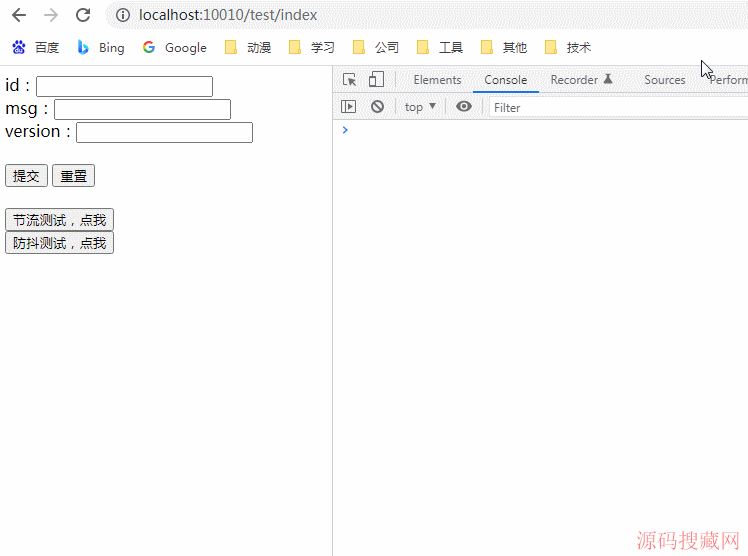
Task: Click the 提交 submit button
Action: (x=26, y=176)
